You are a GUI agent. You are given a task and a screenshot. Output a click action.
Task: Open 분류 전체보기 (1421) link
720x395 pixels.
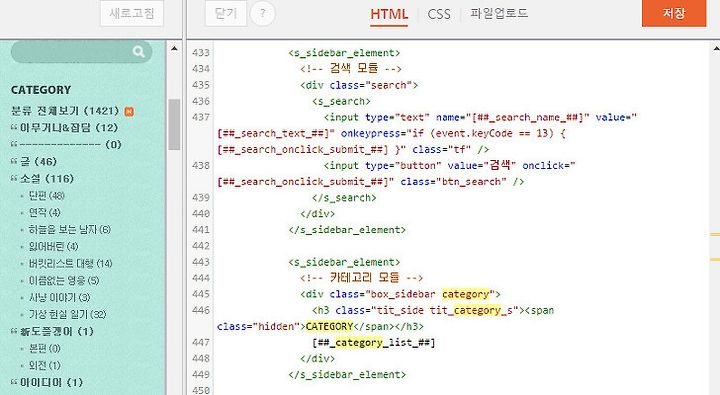tap(65, 111)
